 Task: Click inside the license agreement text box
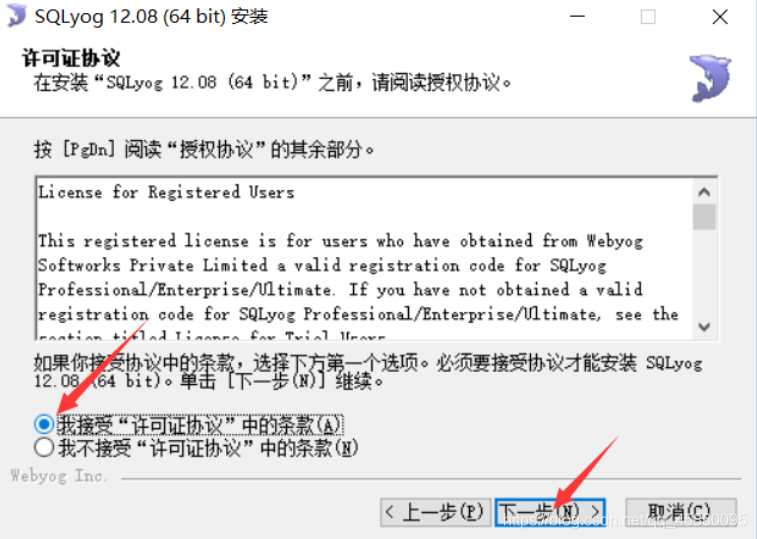(364, 259)
